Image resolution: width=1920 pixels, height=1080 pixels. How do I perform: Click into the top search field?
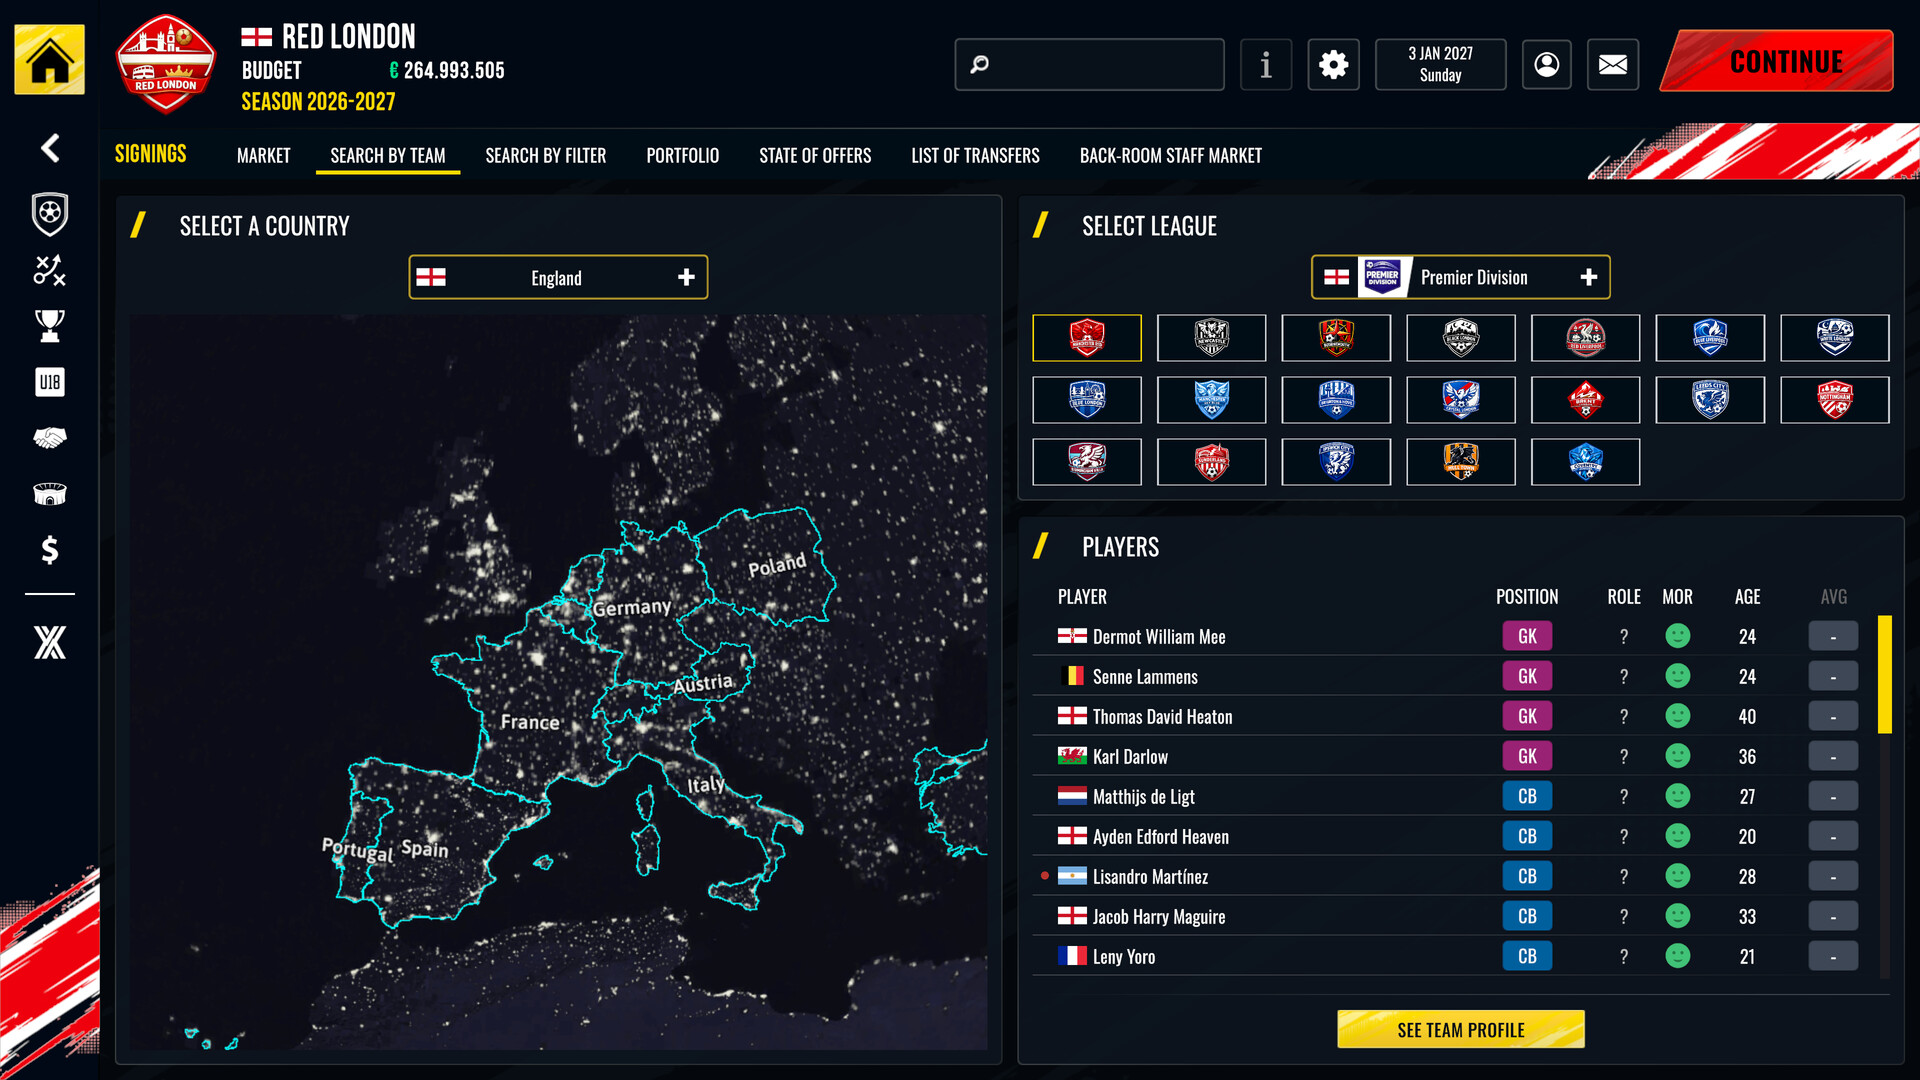click(x=1089, y=65)
